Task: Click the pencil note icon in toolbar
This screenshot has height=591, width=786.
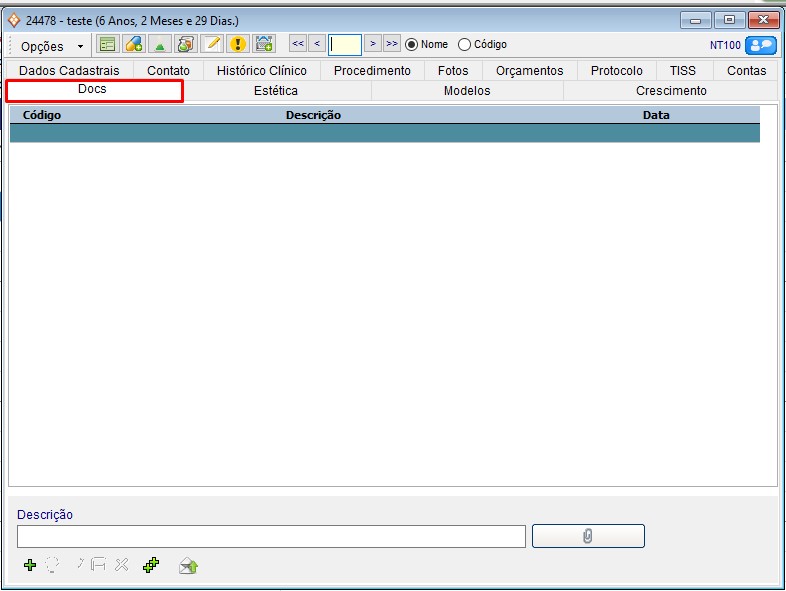Action: (x=211, y=44)
